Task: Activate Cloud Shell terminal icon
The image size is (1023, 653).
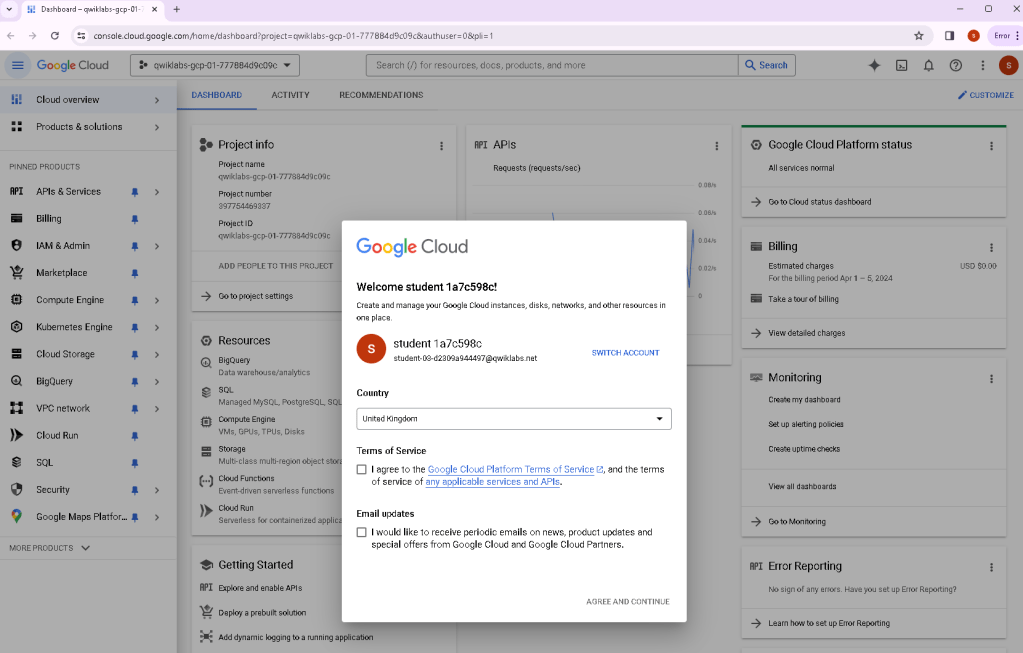Action: [x=902, y=65]
